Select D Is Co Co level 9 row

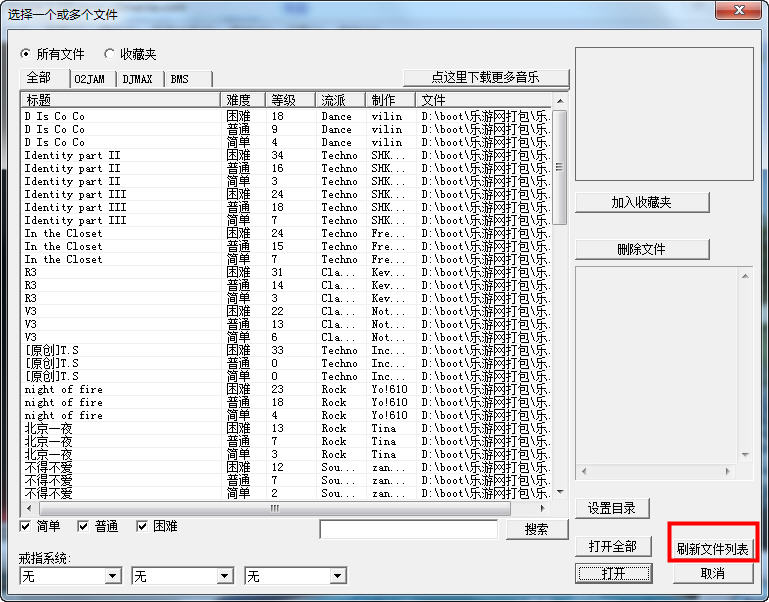pyautogui.click(x=287, y=130)
